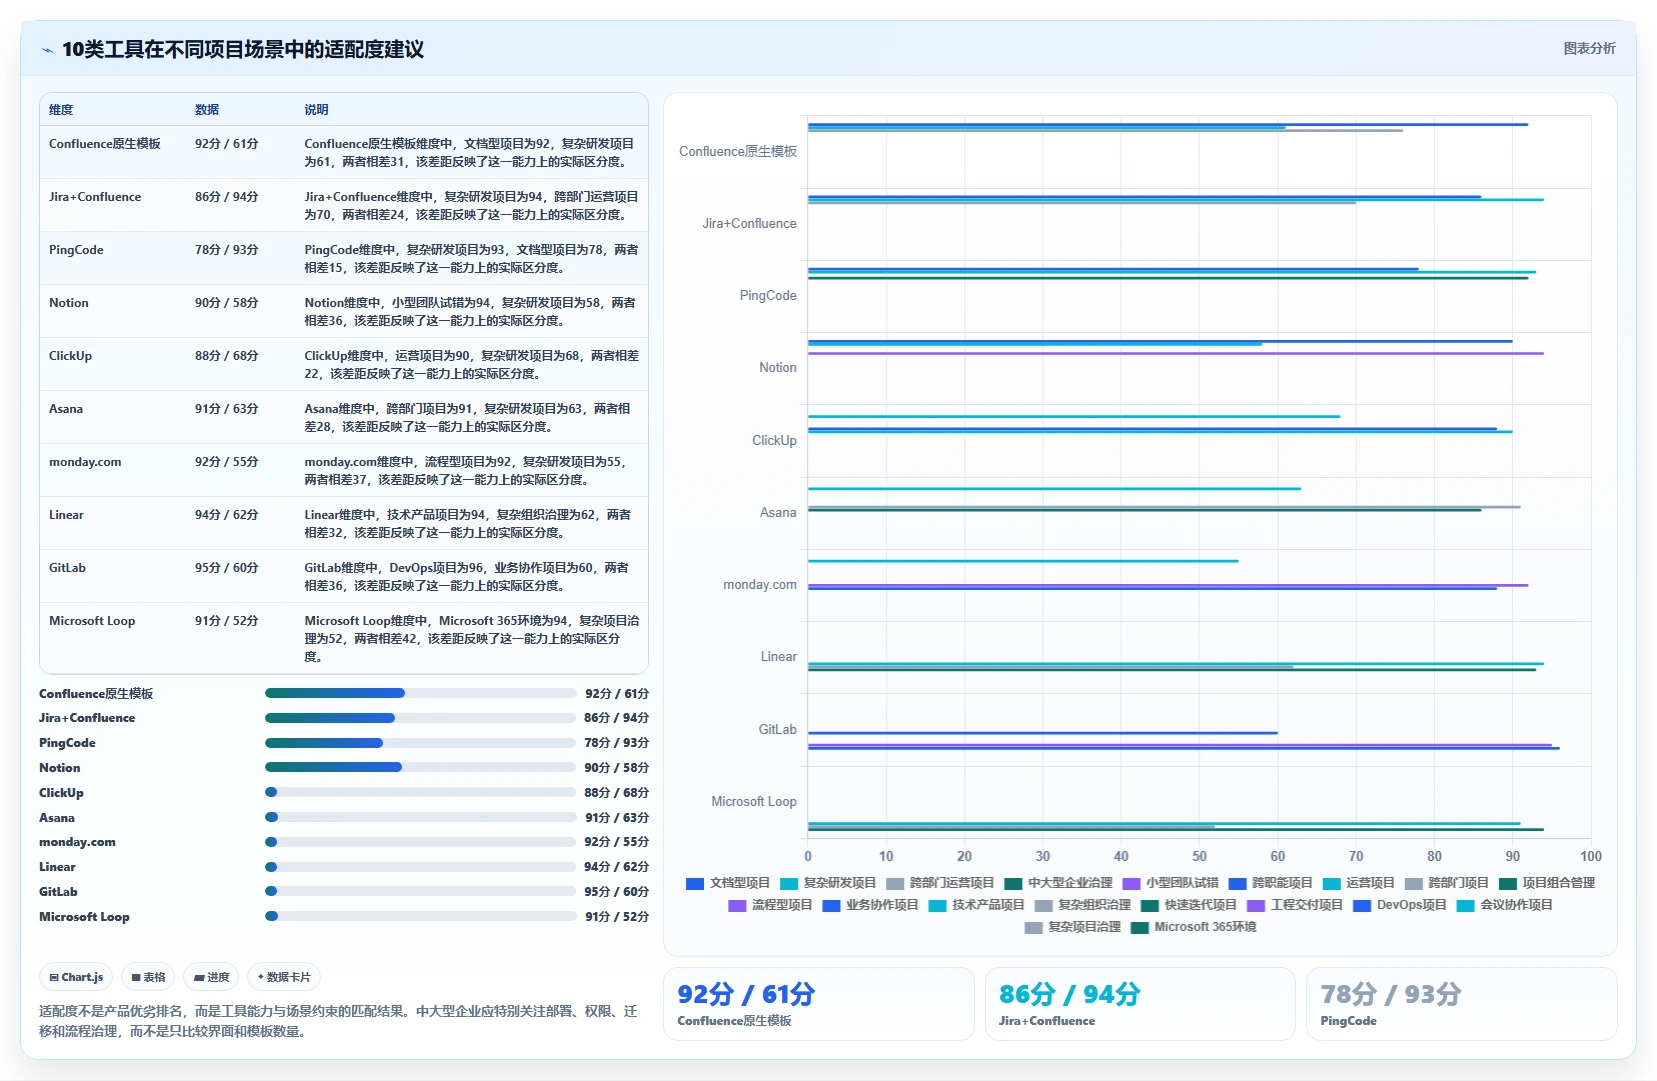Image resolution: width=1657 pixels, height=1081 pixels.
Task: Toggle the 小型团队试错 legend series
Action: pos(1171,883)
